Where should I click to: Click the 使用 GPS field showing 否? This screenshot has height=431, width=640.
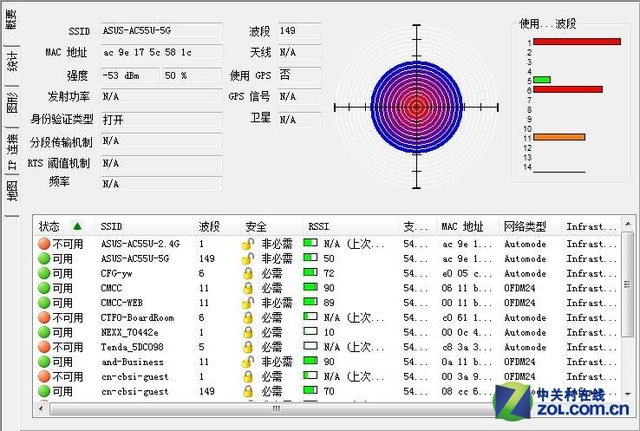(x=300, y=76)
